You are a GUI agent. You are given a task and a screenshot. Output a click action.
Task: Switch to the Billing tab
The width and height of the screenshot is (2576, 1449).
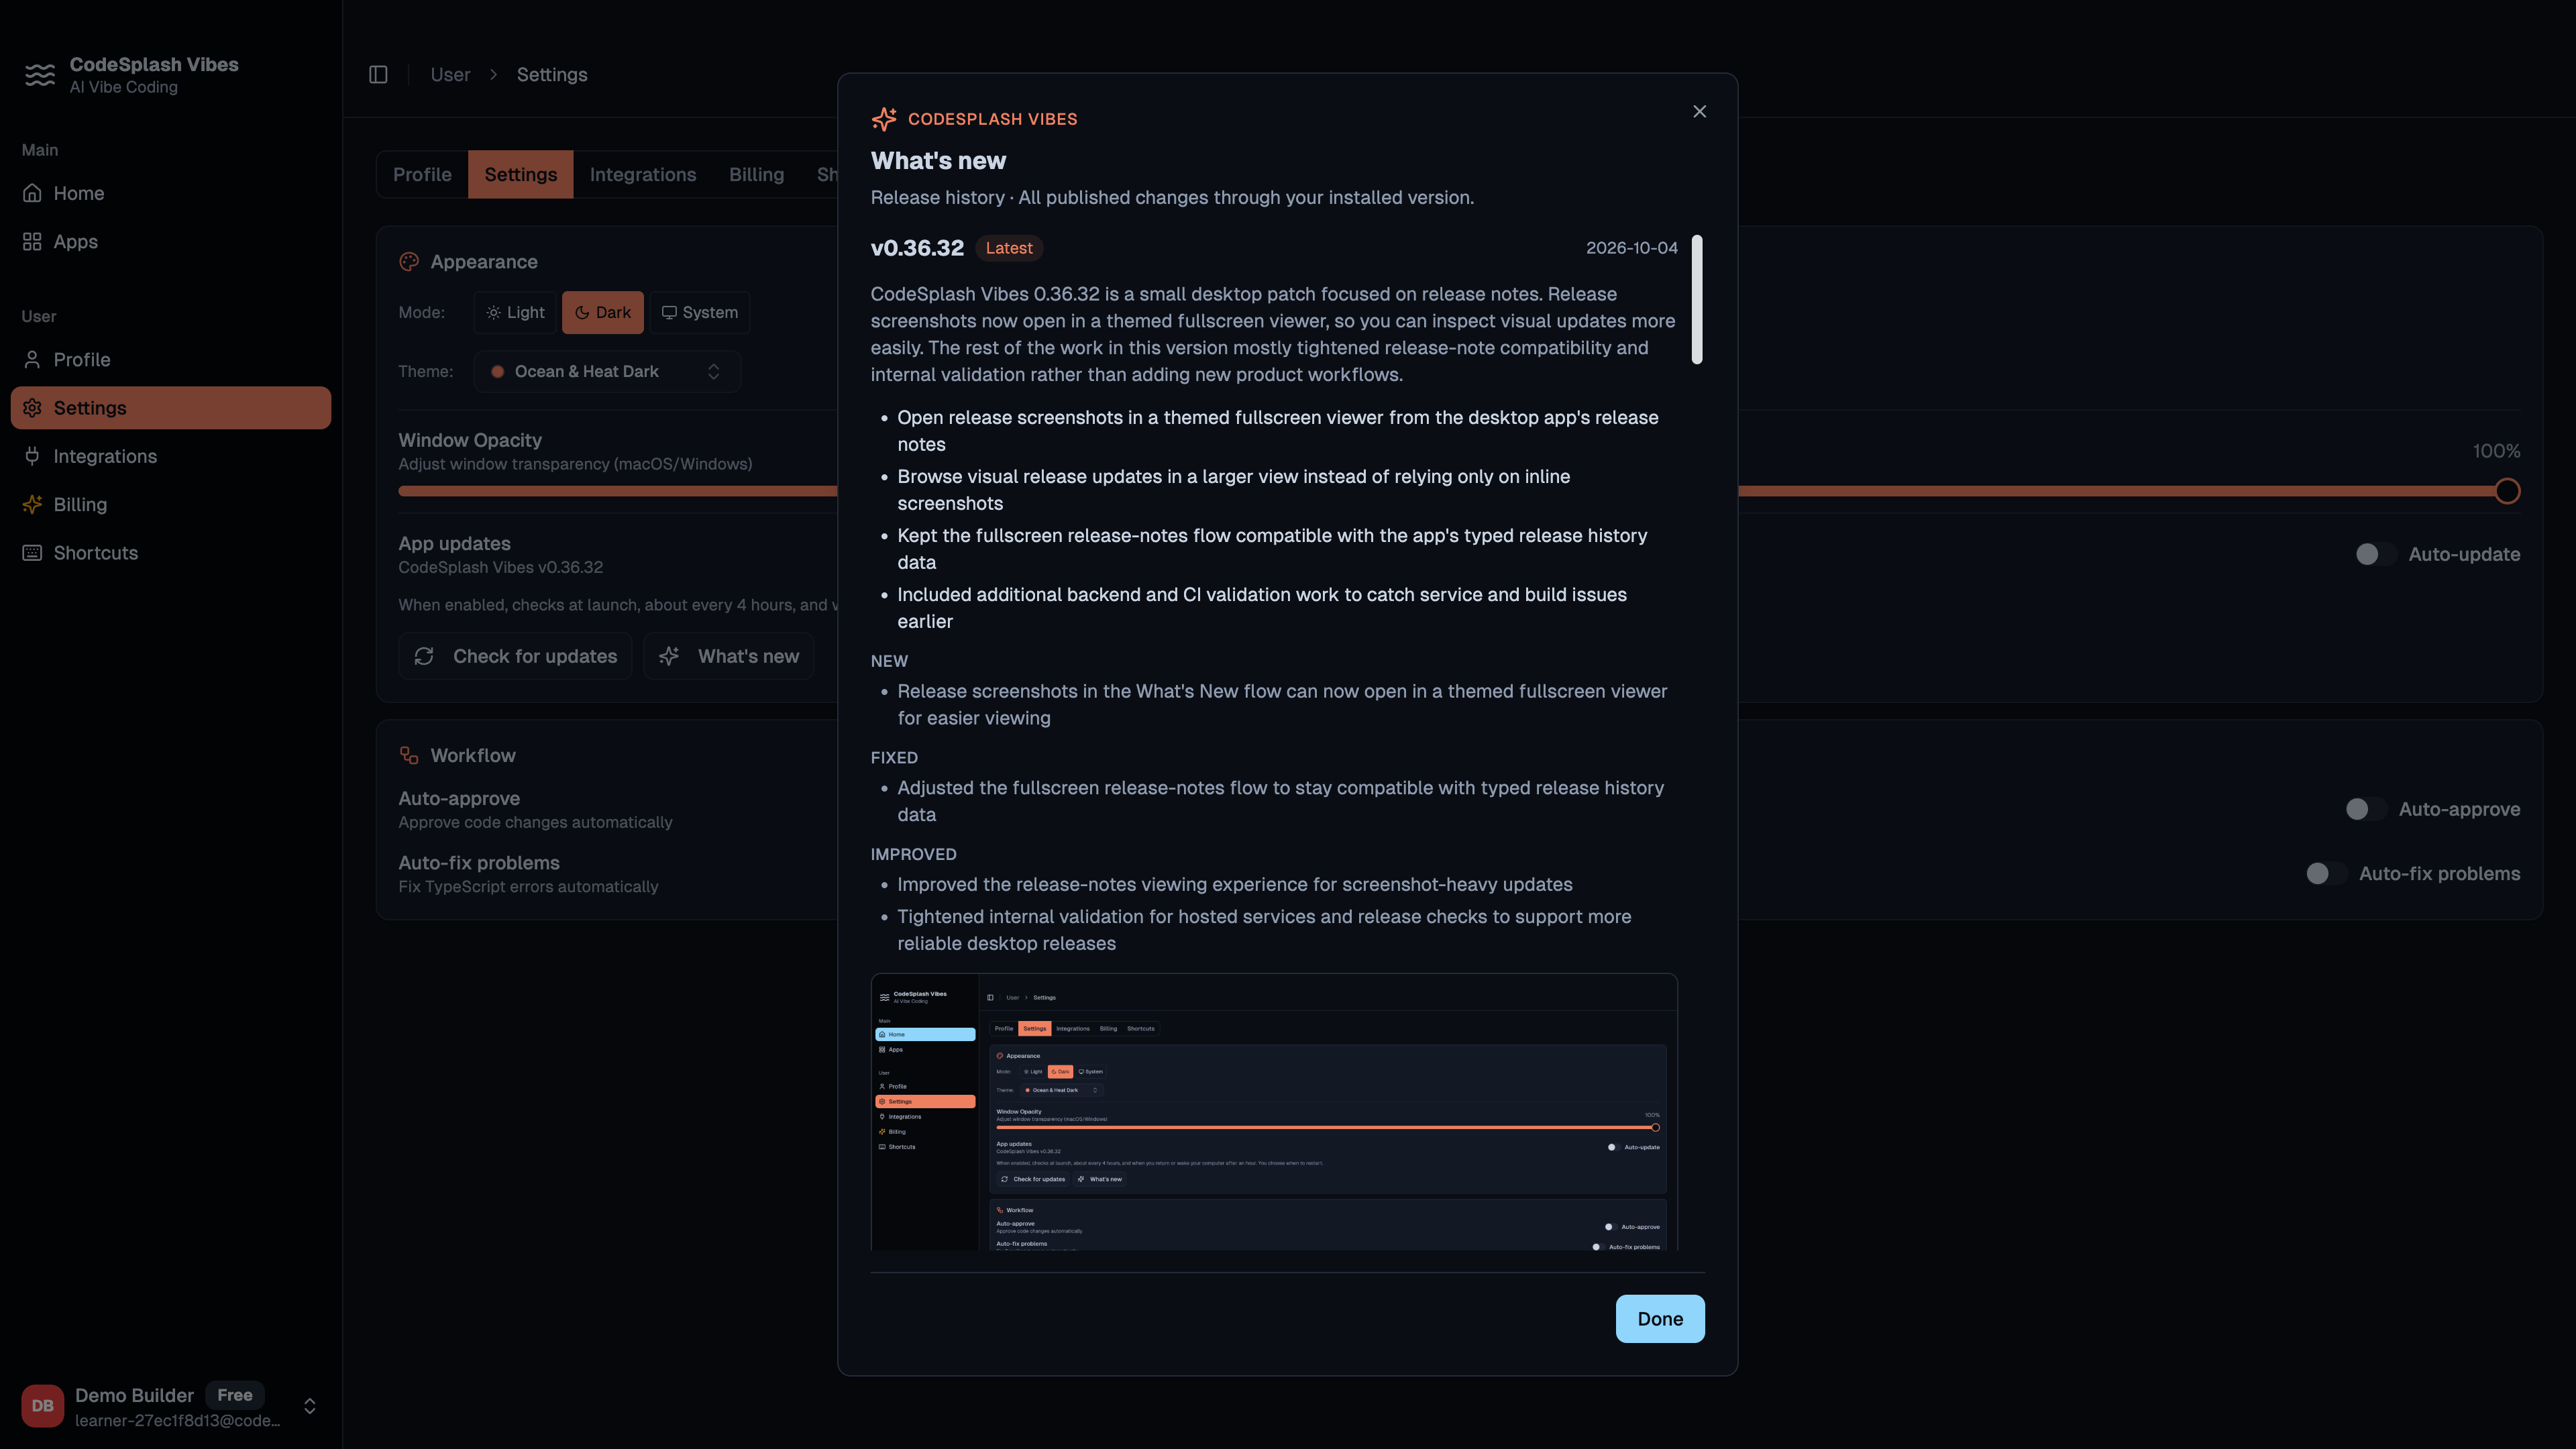click(757, 175)
